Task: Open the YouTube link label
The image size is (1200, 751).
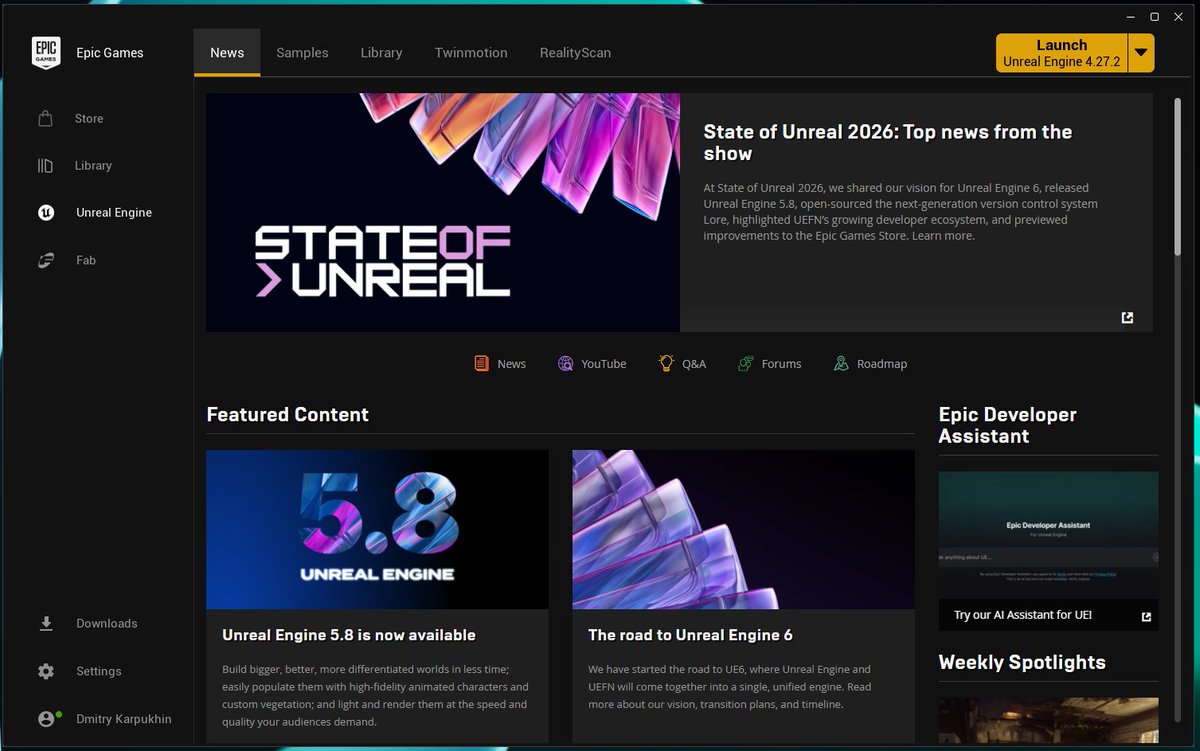Action: pos(604,364)
